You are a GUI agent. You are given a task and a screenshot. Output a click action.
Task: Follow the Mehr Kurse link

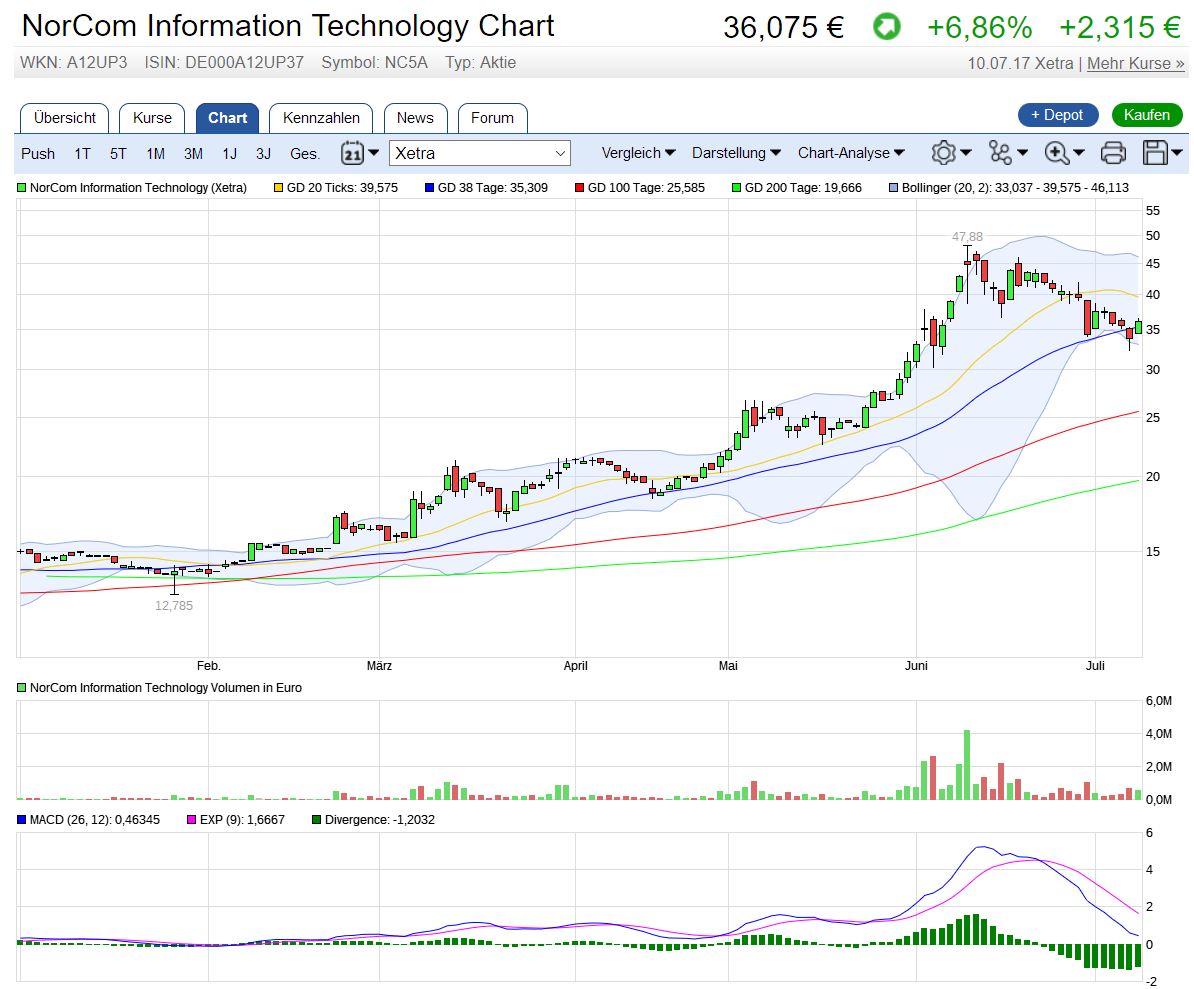click(1135, 63)
